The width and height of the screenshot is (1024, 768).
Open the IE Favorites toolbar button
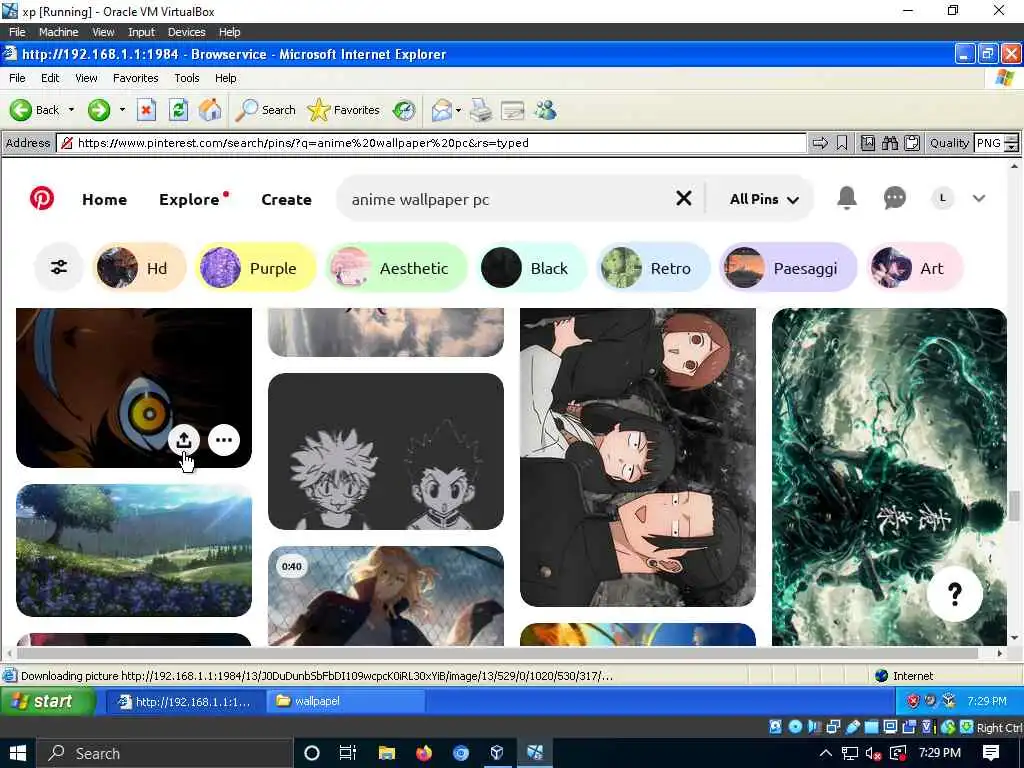(x=344, y=110)
